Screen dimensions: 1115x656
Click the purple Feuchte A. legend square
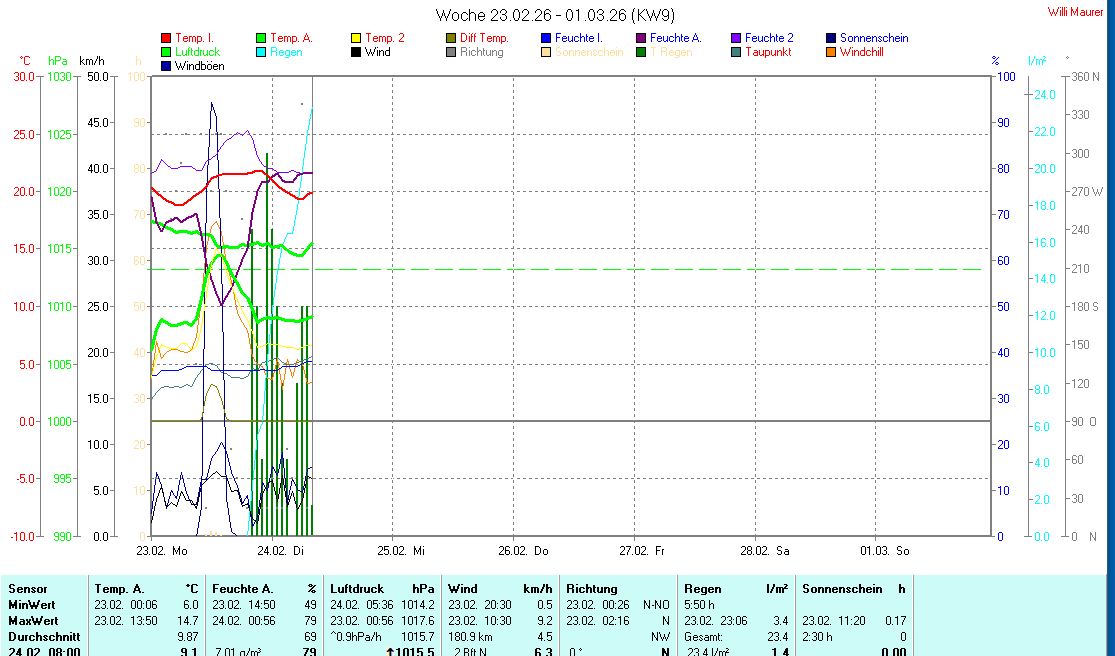641,38
